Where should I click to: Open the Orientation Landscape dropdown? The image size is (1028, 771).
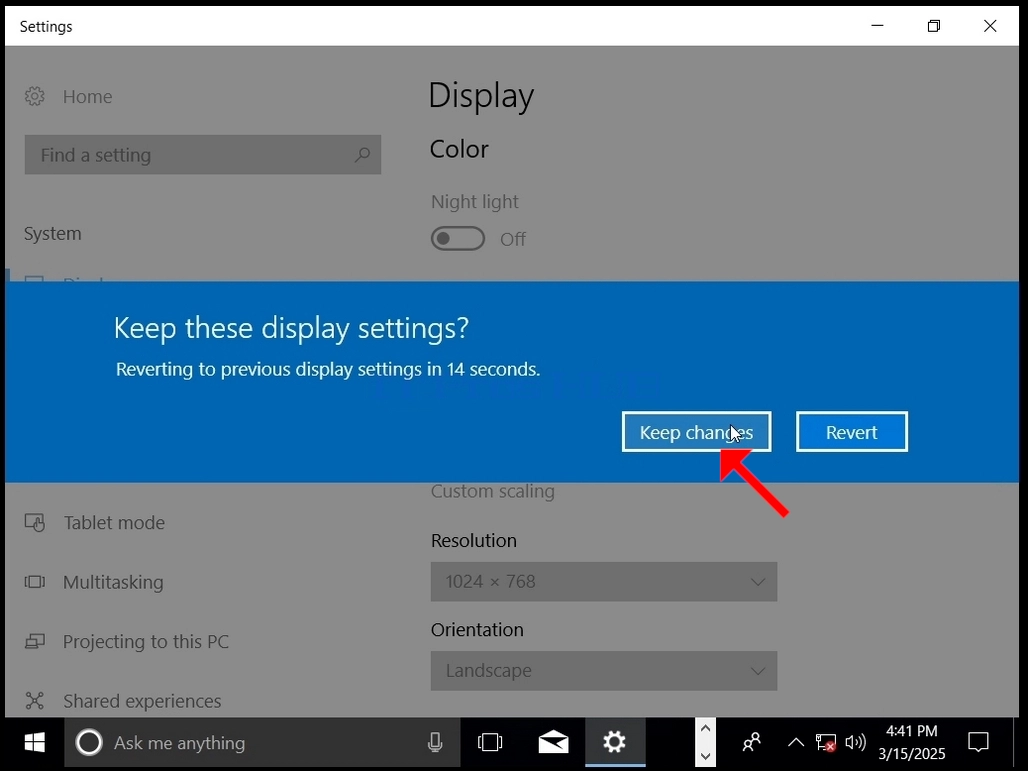(x=604, y=671)
